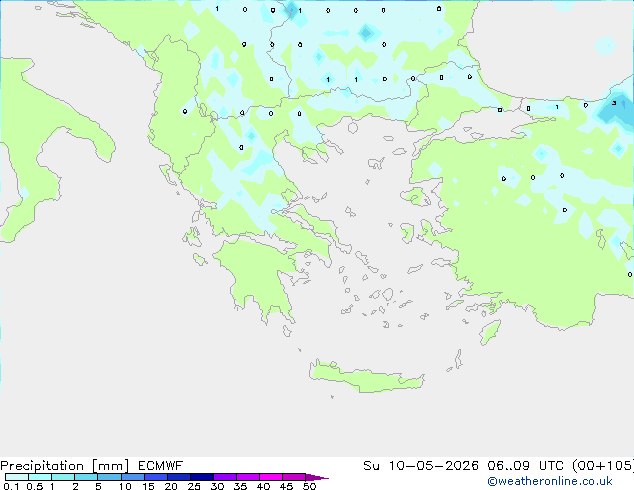Screen dimensions: 634x490
Task: Select the "[mm]" unit label
Action: click(111, 466)
